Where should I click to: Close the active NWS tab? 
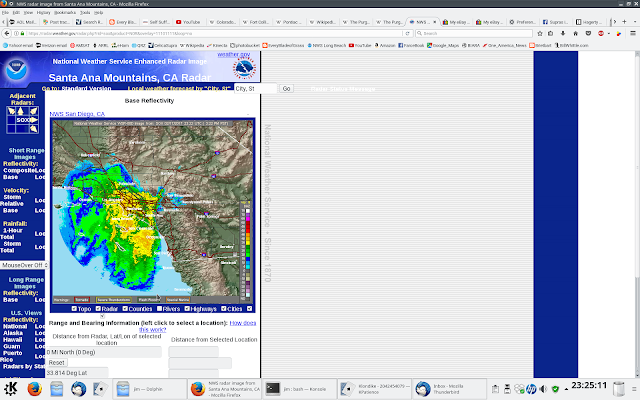click(435, 22)
